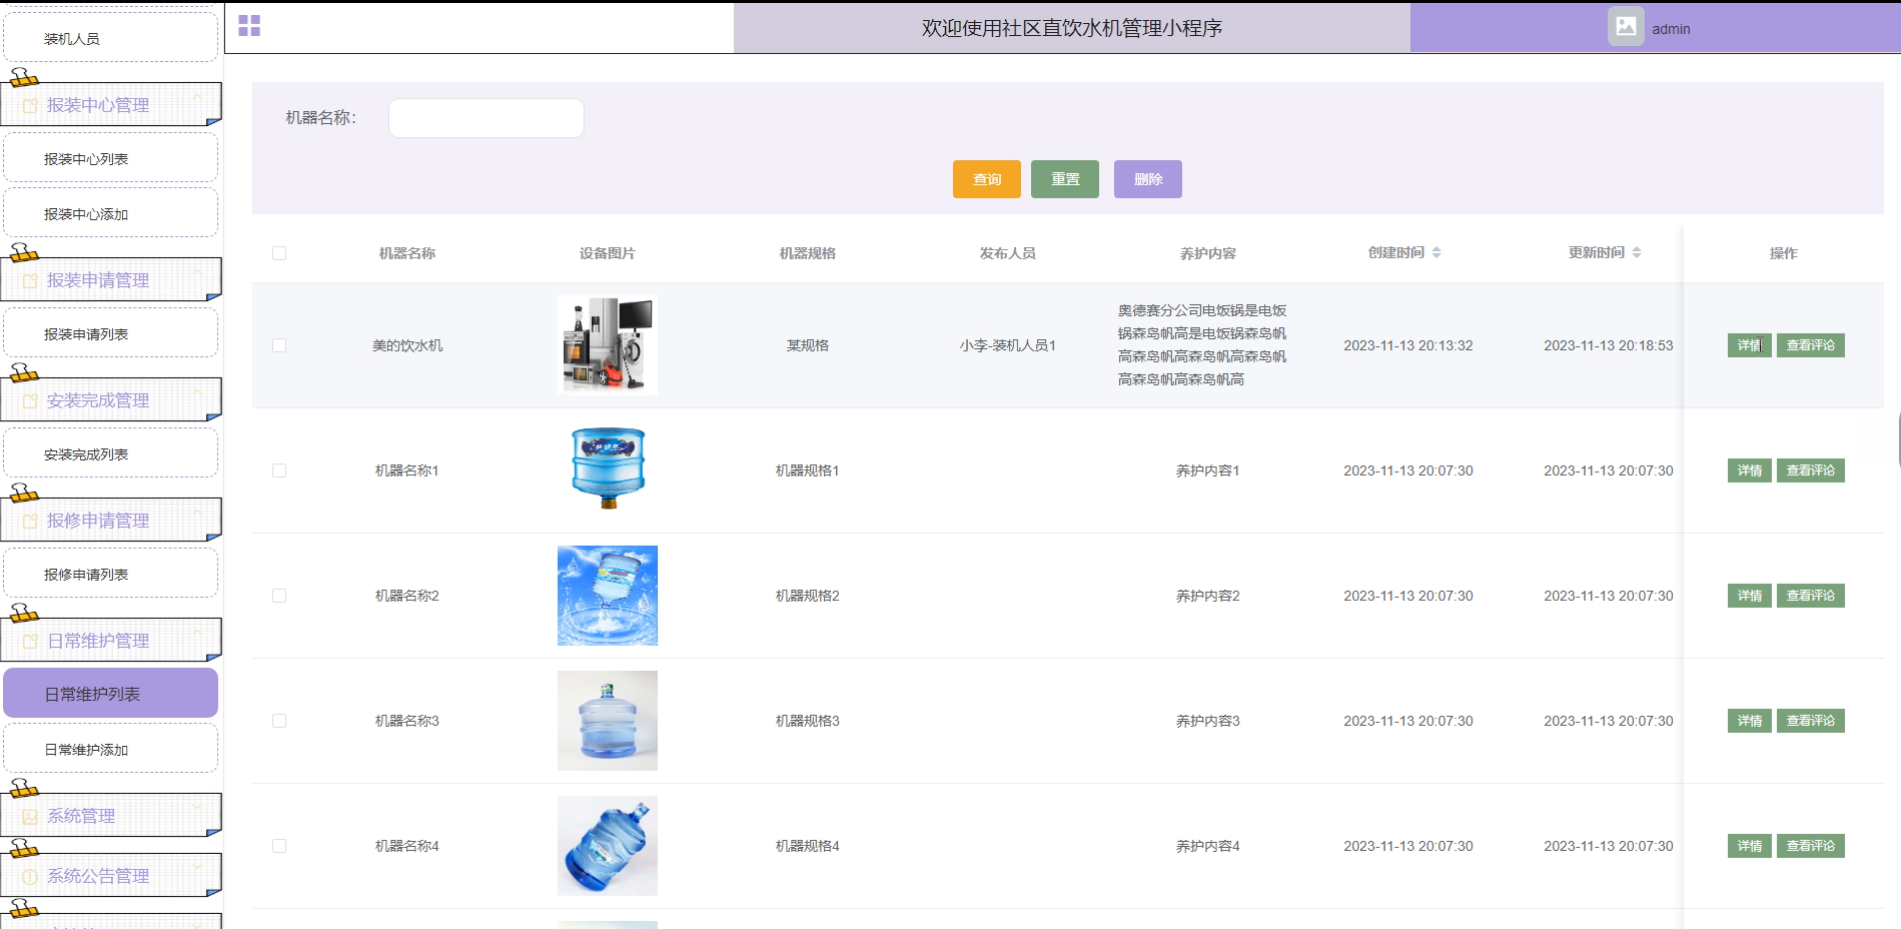This screenshot has width=1901, height=929.
Task: Click the purple 删除 button
Action: 1148,179
